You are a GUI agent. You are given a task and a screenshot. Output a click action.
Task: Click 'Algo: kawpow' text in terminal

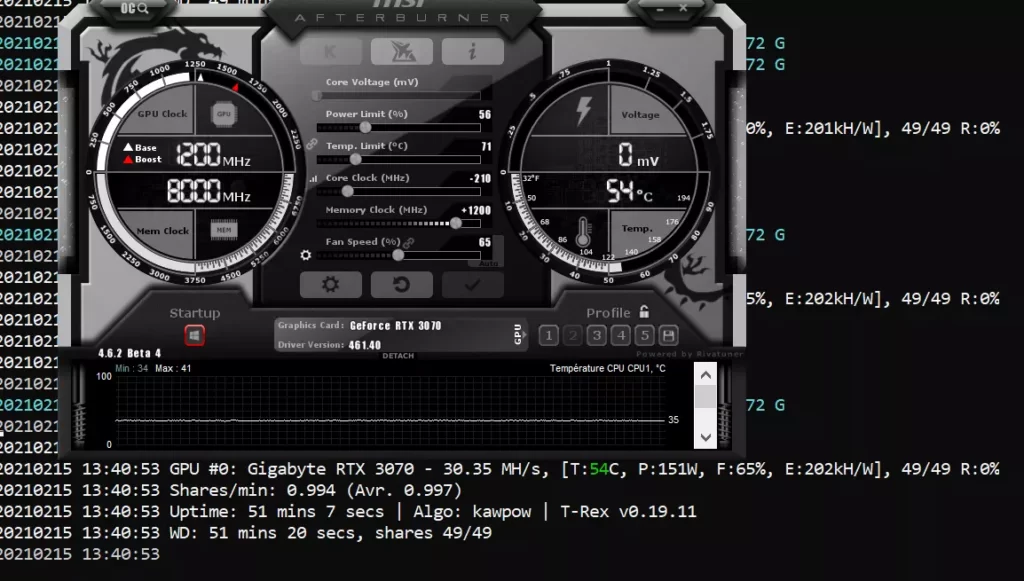(472, 512)
